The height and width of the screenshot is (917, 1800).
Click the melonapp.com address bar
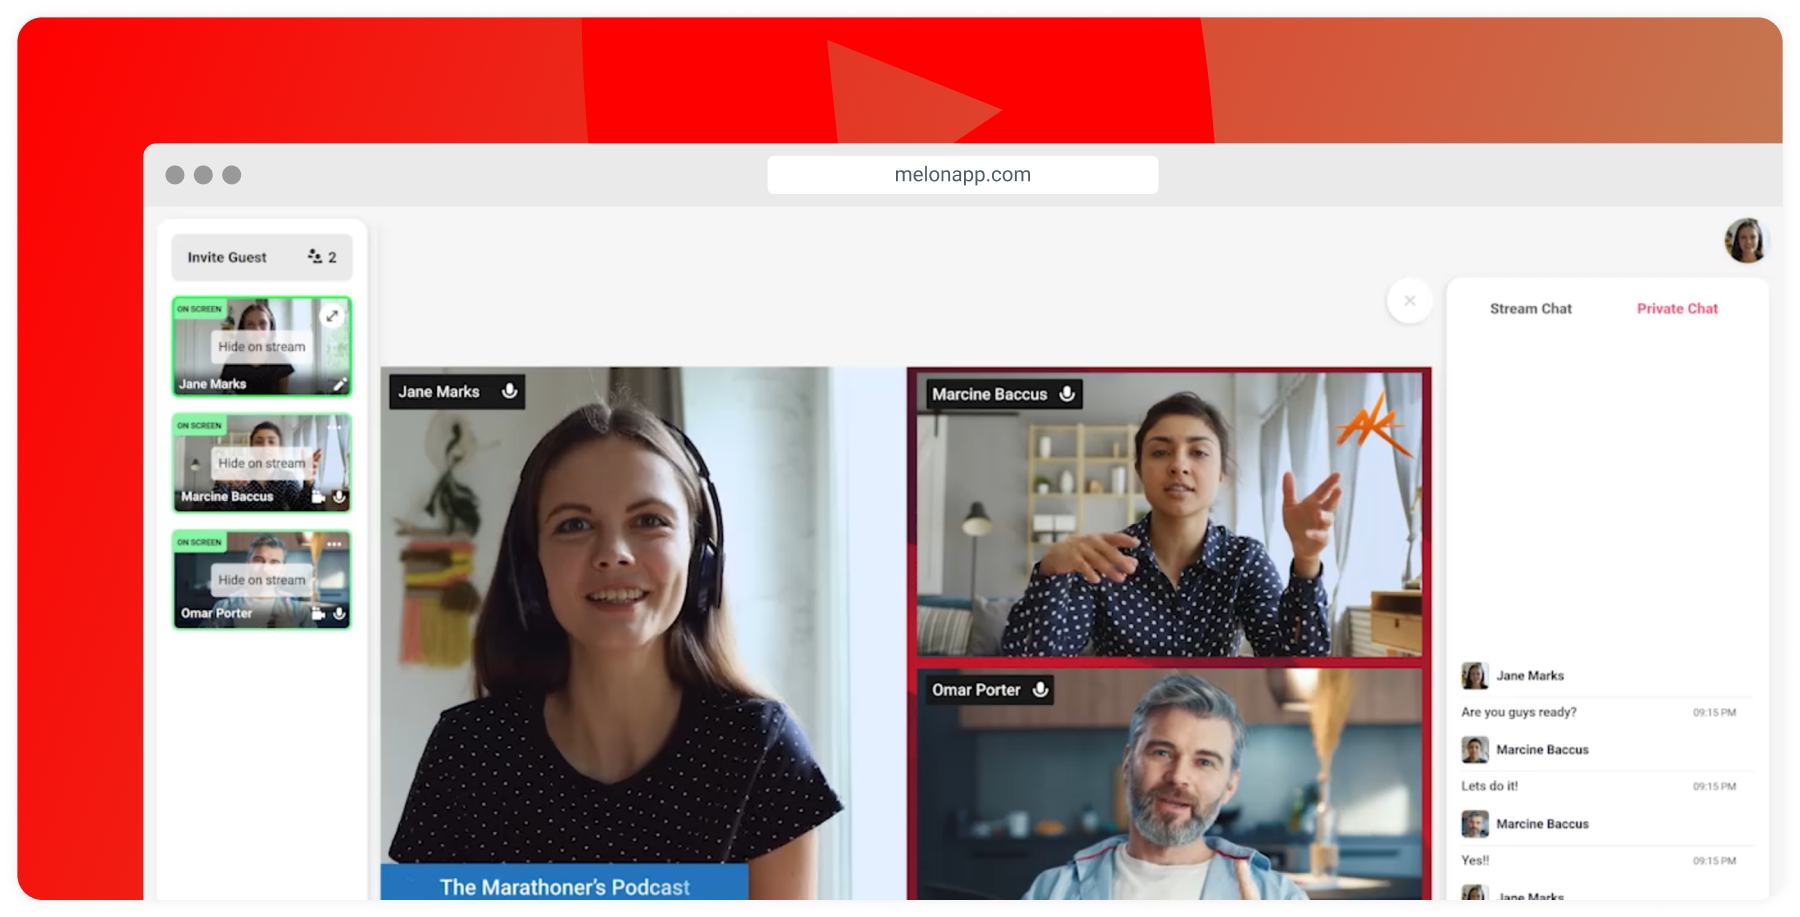(x=962, y=175)
